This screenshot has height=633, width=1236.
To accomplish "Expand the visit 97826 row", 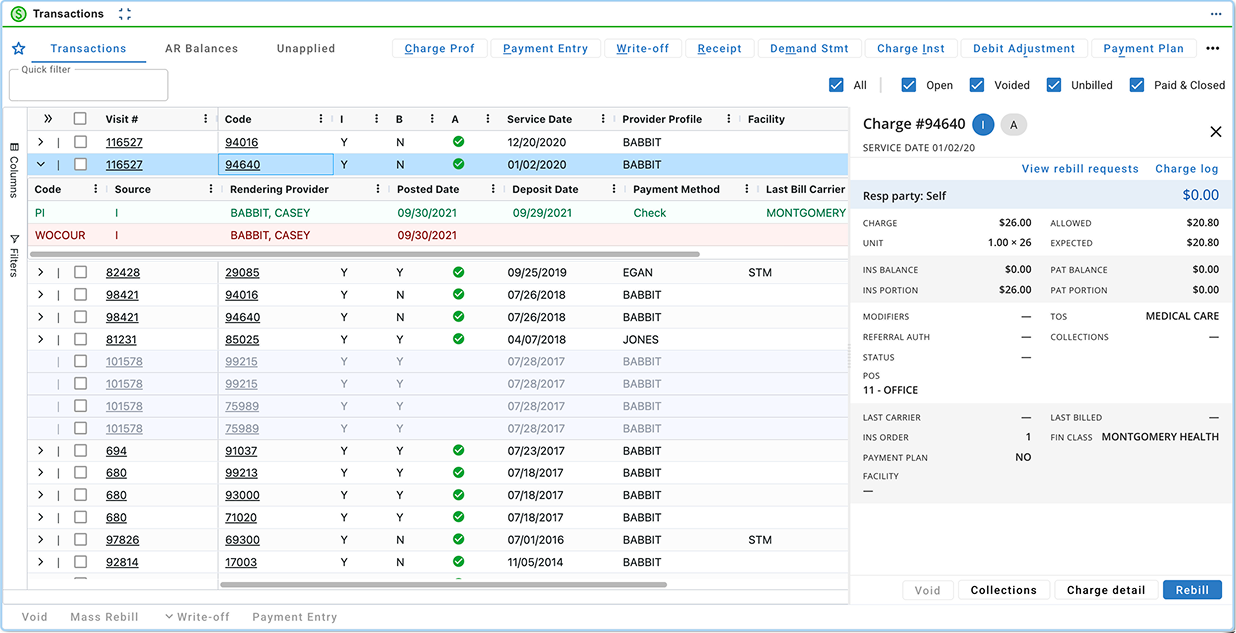I will click(x=41, y=540).
